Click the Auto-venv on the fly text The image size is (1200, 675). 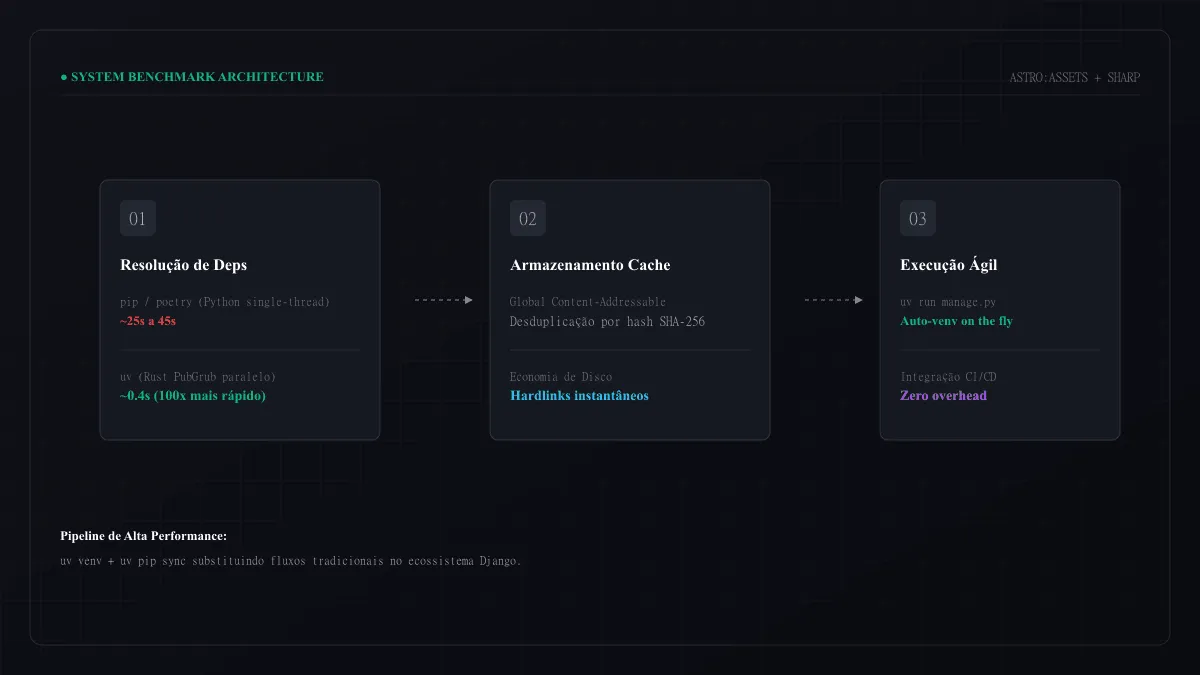(x=956, y=321)
